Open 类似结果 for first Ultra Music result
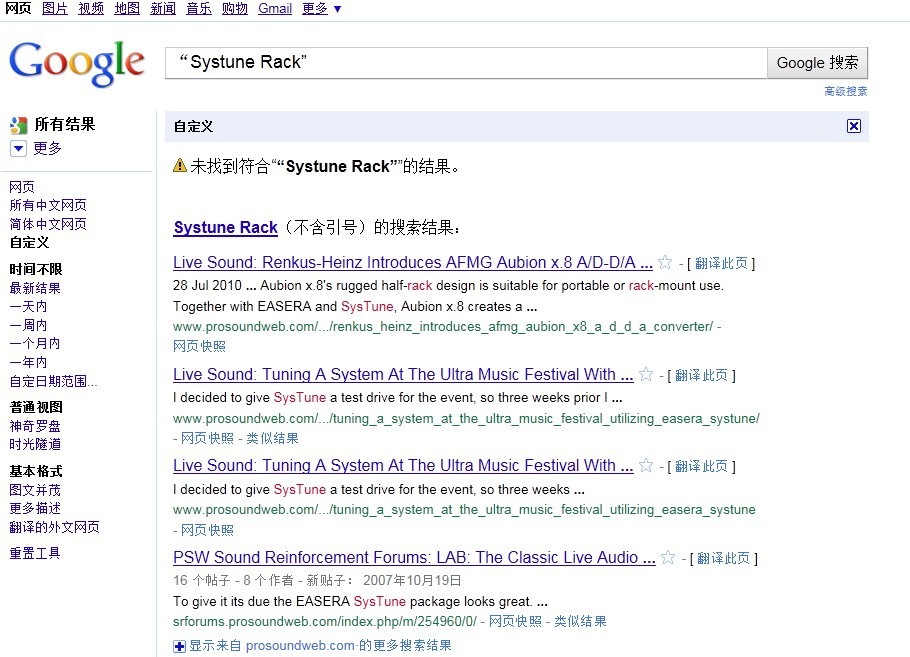 click(x=272, y=438)
